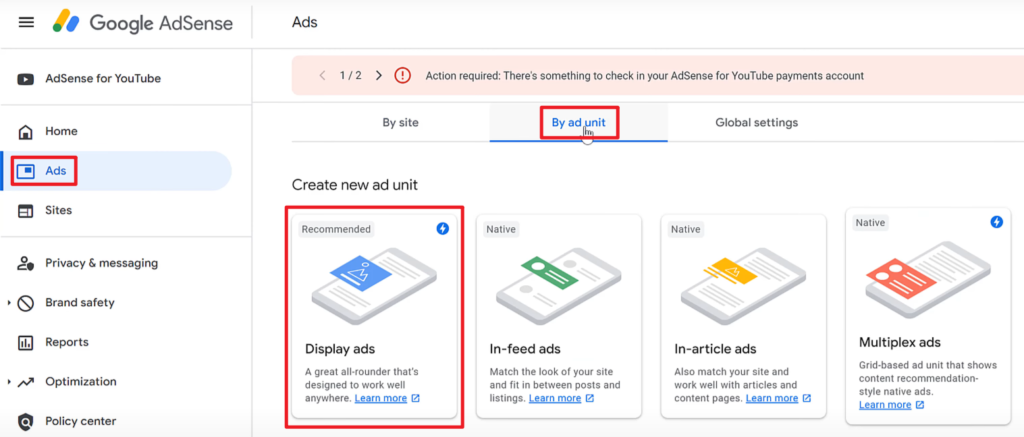
Task: Click Learn more link under Multiplex ads
Action: pos(885,405)
